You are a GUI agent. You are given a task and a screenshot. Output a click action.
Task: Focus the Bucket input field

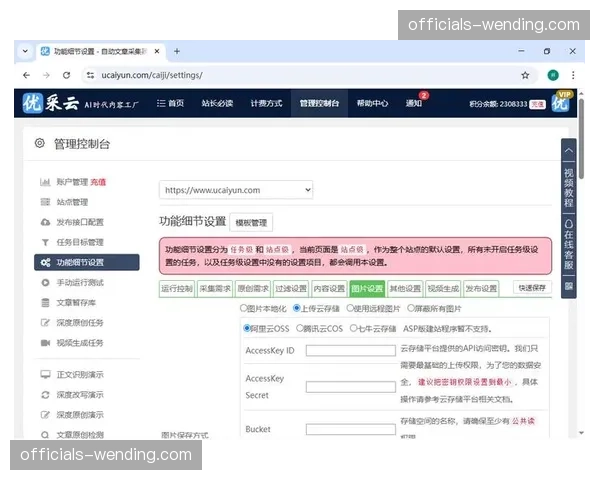point(351,429)
